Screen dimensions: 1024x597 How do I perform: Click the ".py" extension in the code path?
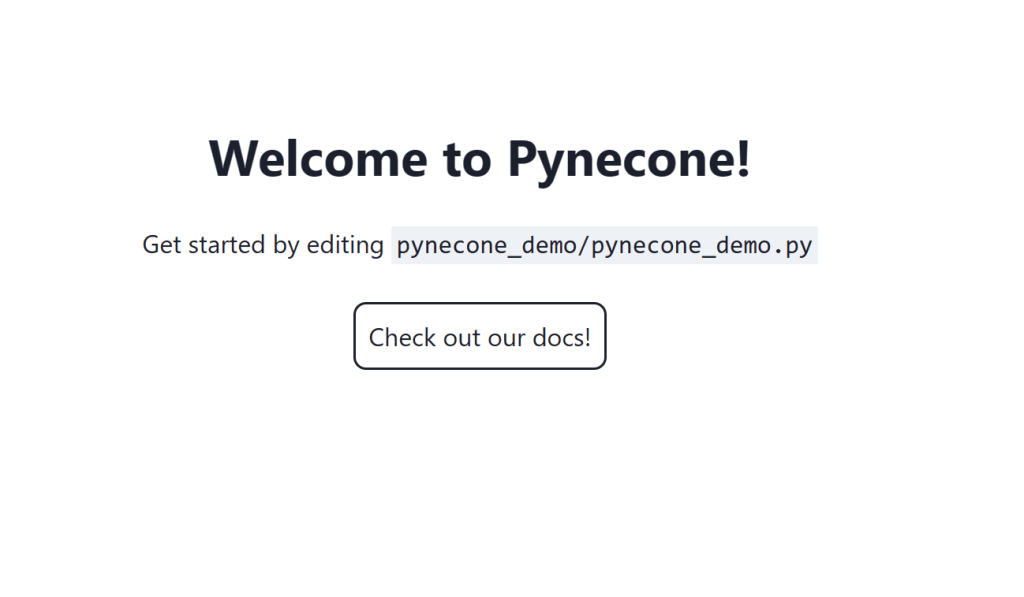[x=793, y=245]
